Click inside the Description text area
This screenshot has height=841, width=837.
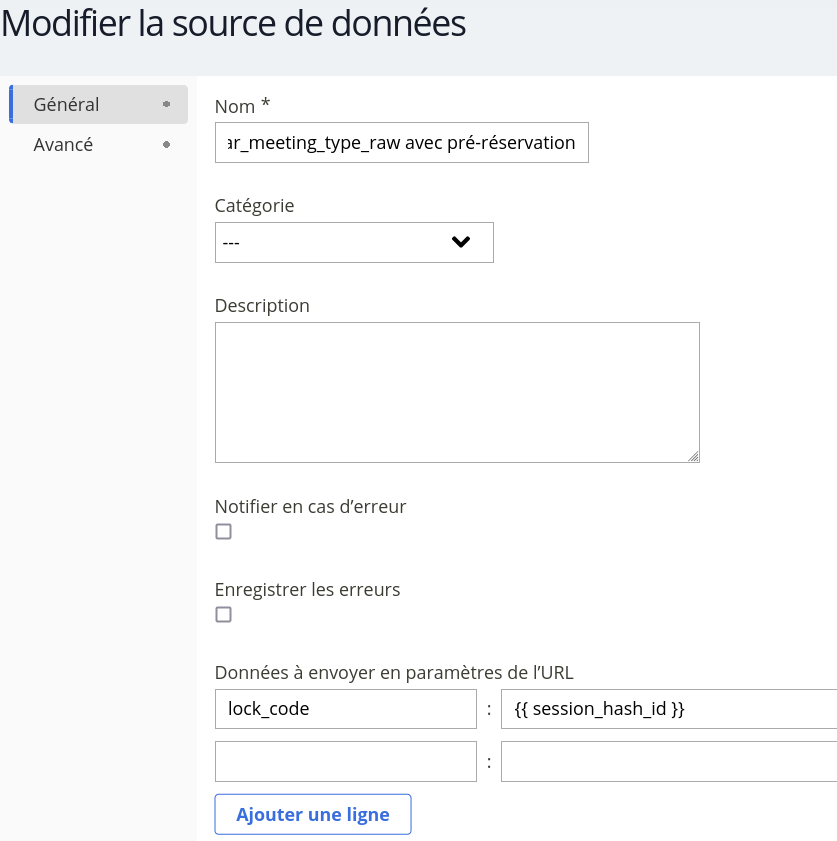coord(457,392)
